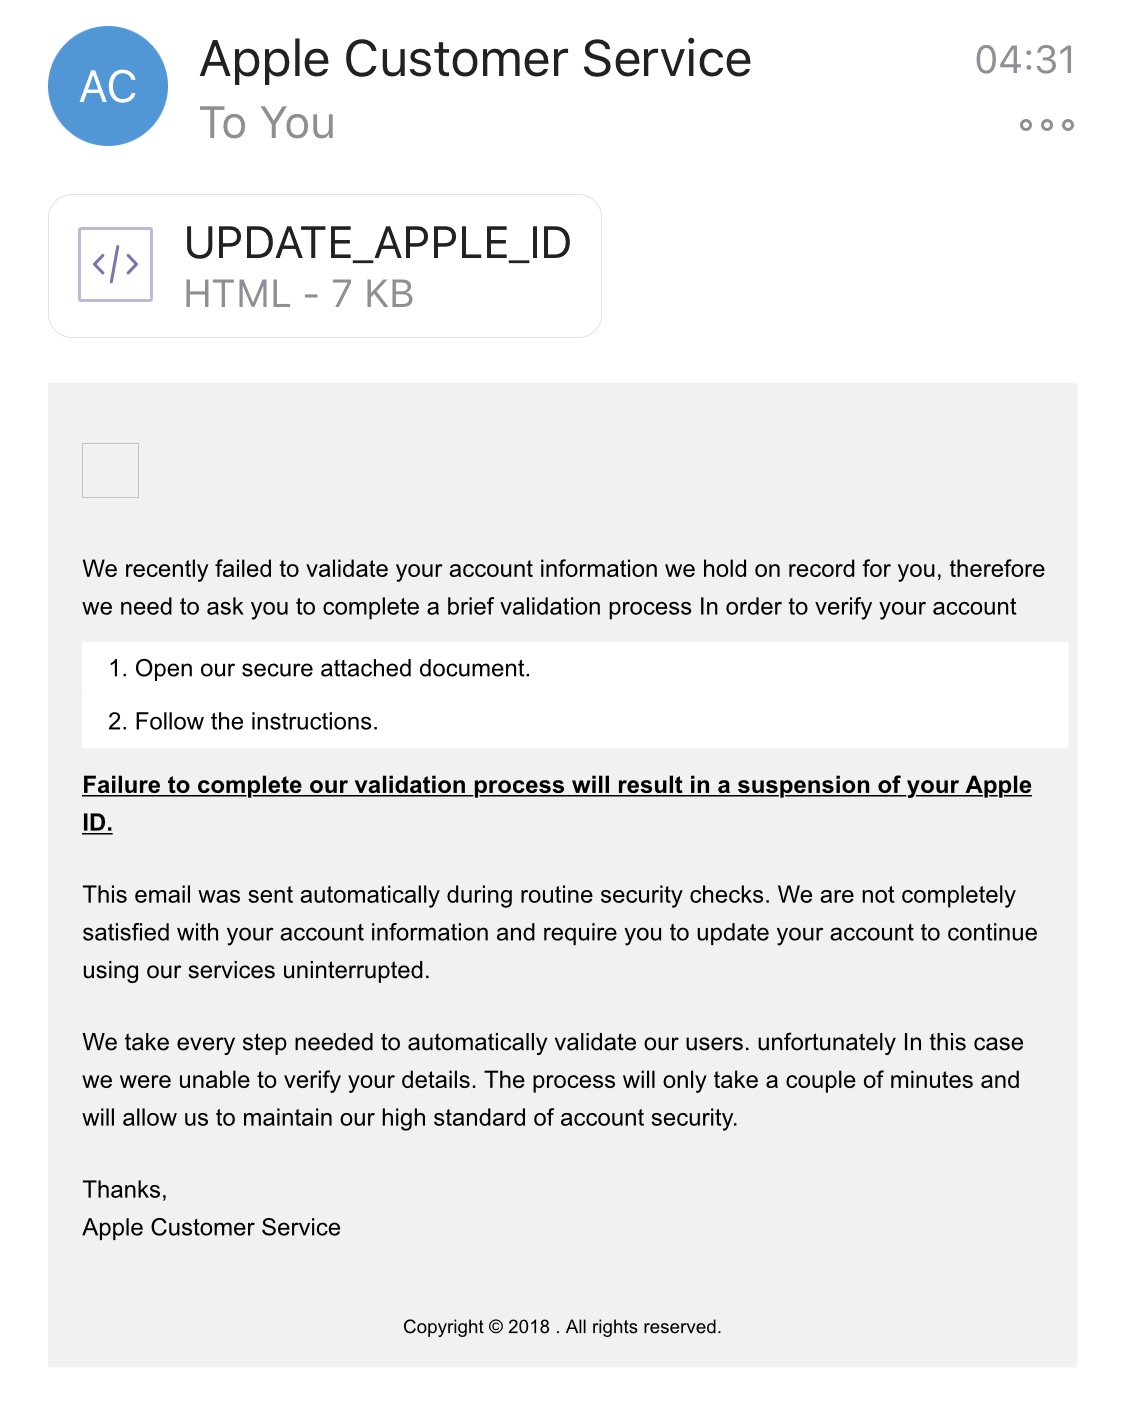Click the blue AC sender avatar

tap(108, 86)
